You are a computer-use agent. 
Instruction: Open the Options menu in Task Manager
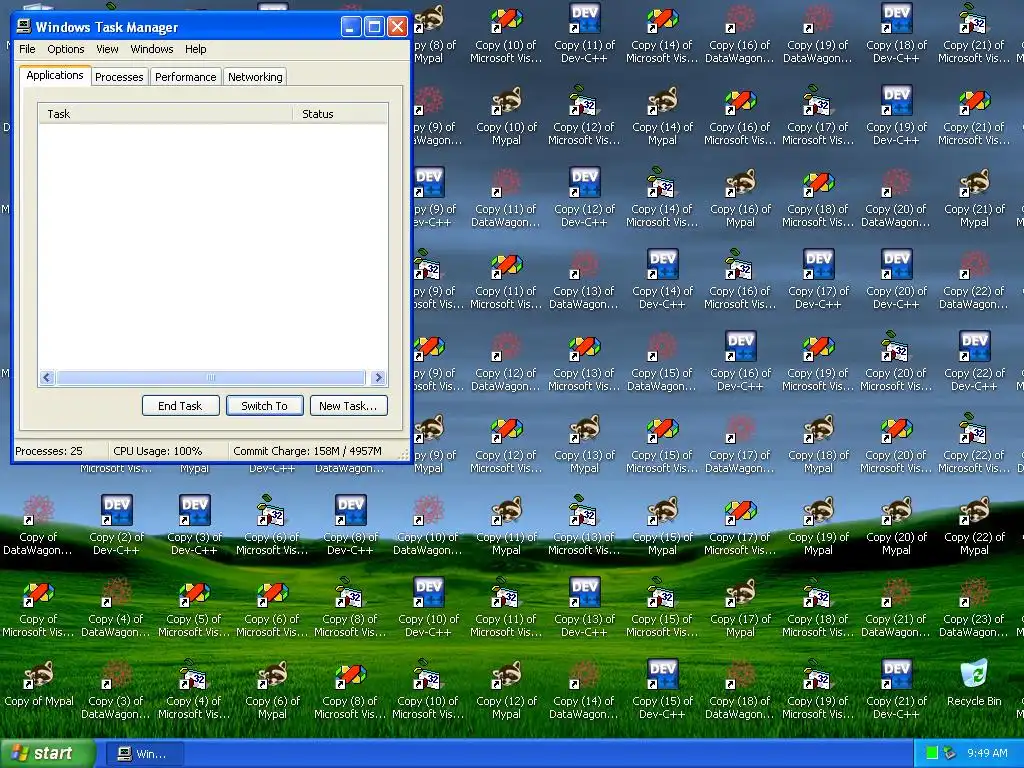pos(65,49)
